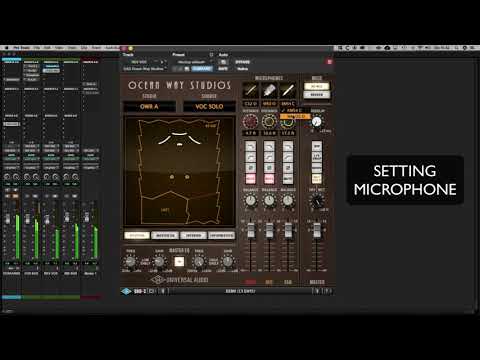Open the Source selector showing VOC SOLO
The image size is (480, 360).
[209, 107]
